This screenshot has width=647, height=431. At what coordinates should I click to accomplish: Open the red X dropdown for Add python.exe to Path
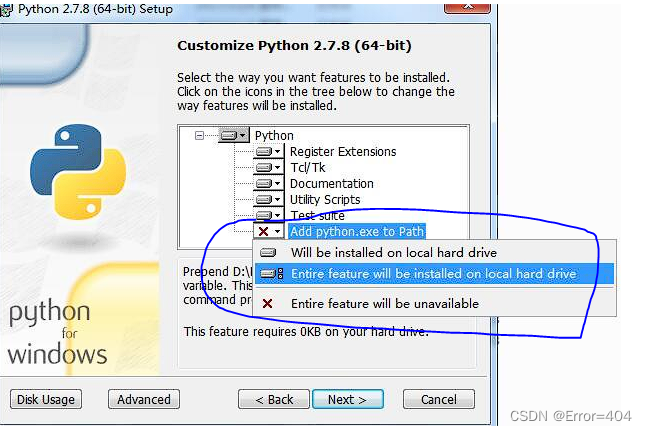269,231
